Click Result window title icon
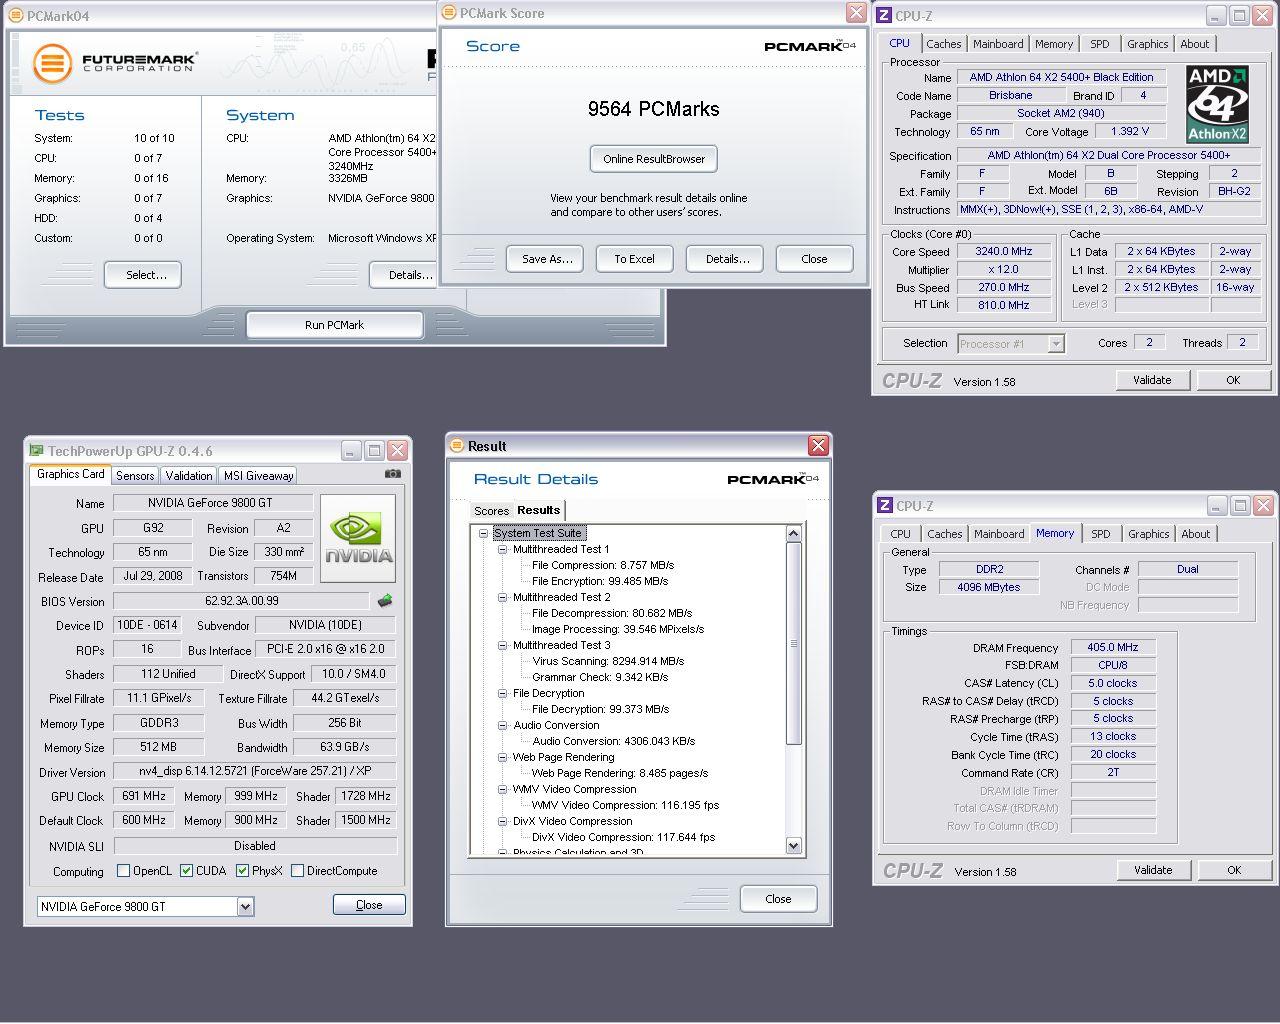1280x1024 pixels. coord(457,446)
